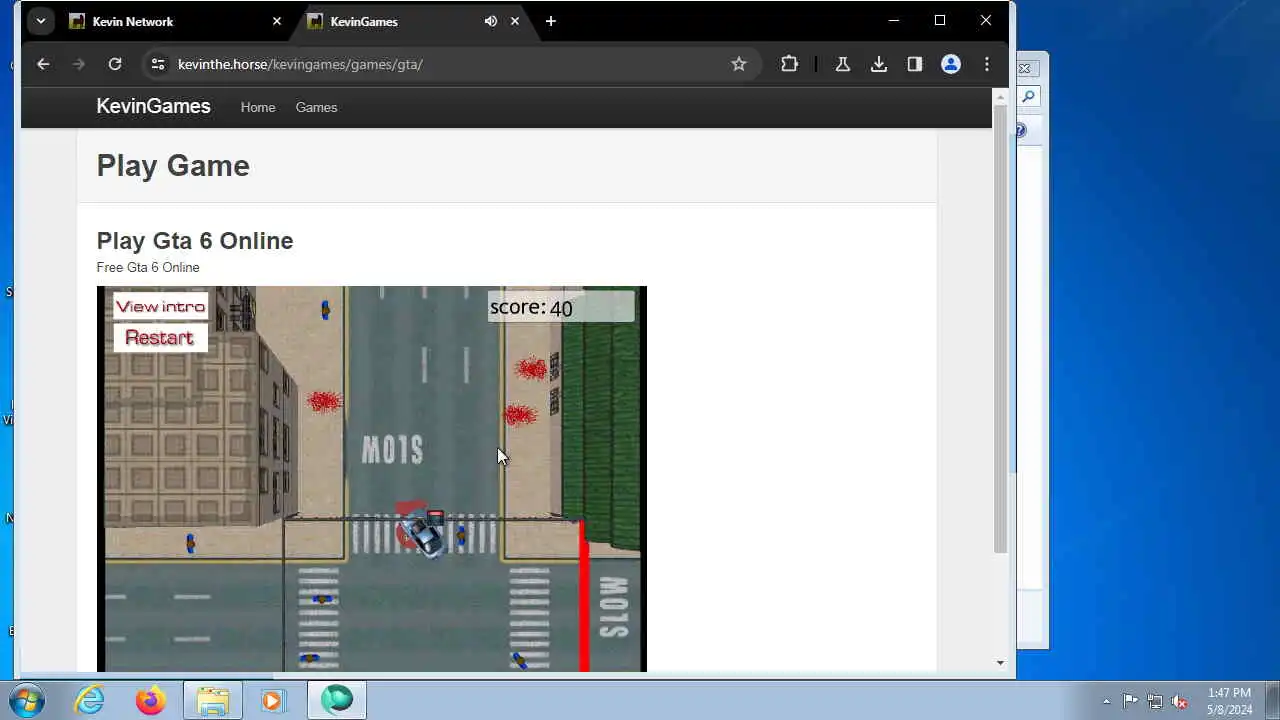Toggle the Chrome side panel
The image size is (1280, 720).
(914, 64)
